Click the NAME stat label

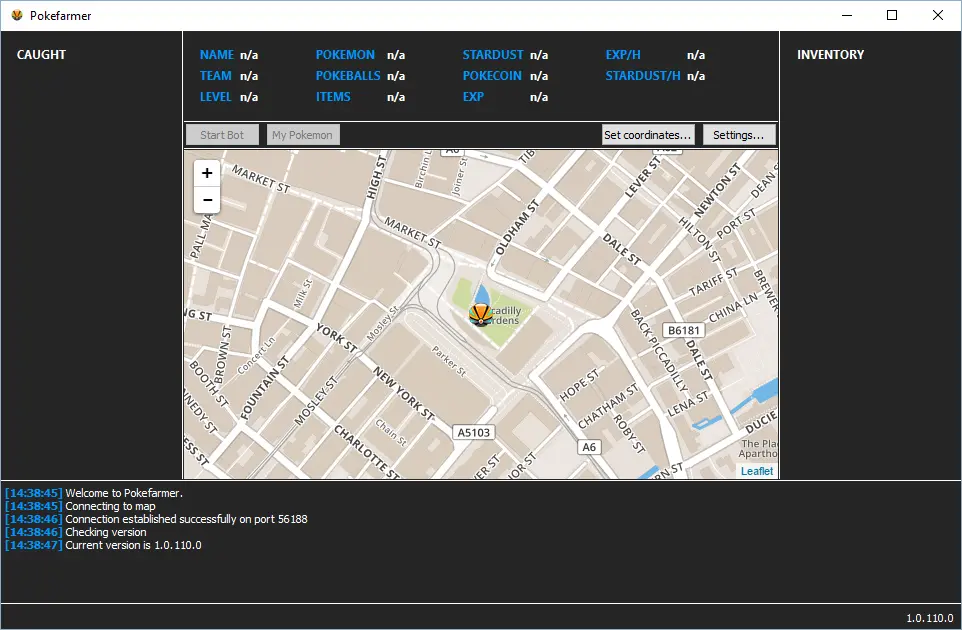pyautogui.click(x=217, y=55)
